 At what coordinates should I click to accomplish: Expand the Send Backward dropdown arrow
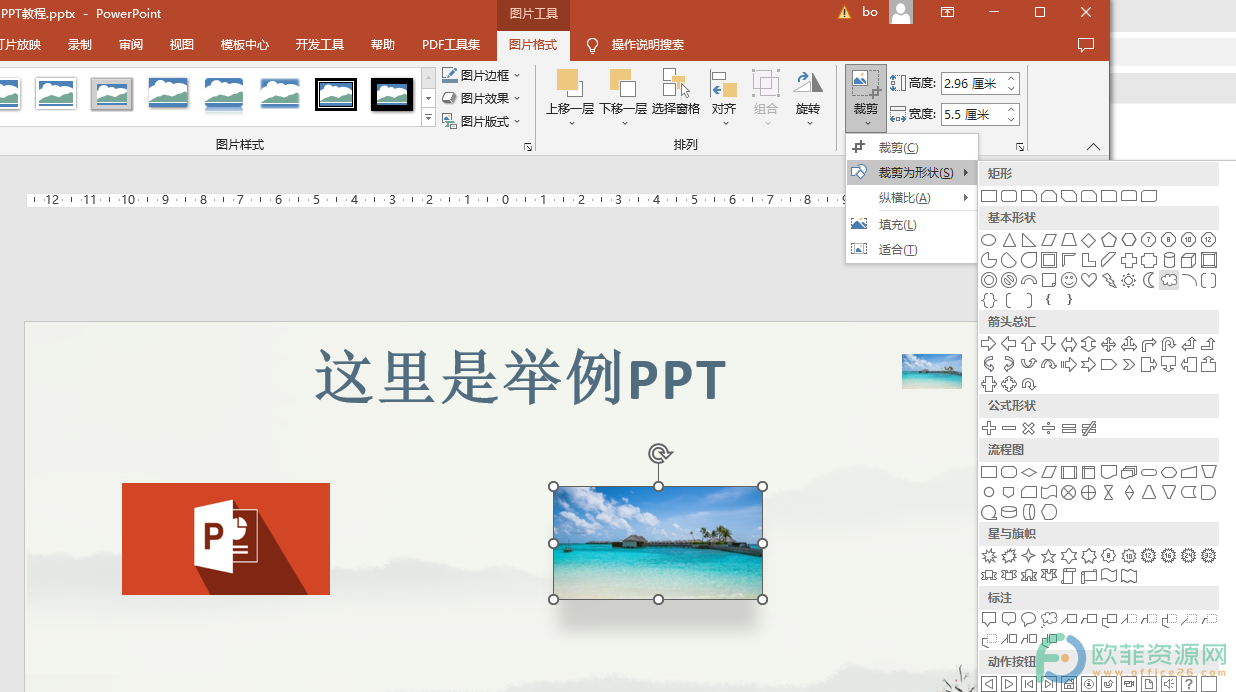click(x=623, y=123)
